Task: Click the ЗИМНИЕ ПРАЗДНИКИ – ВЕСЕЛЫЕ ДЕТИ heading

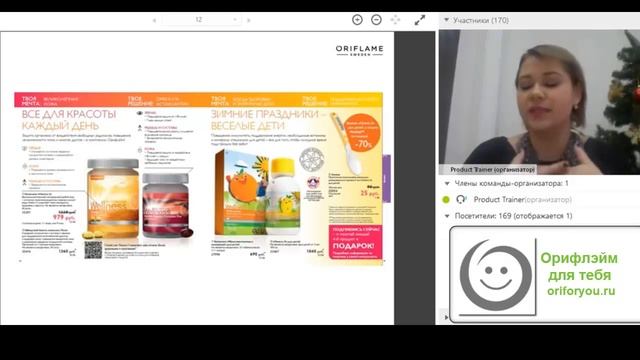Action: pos(269,120)
